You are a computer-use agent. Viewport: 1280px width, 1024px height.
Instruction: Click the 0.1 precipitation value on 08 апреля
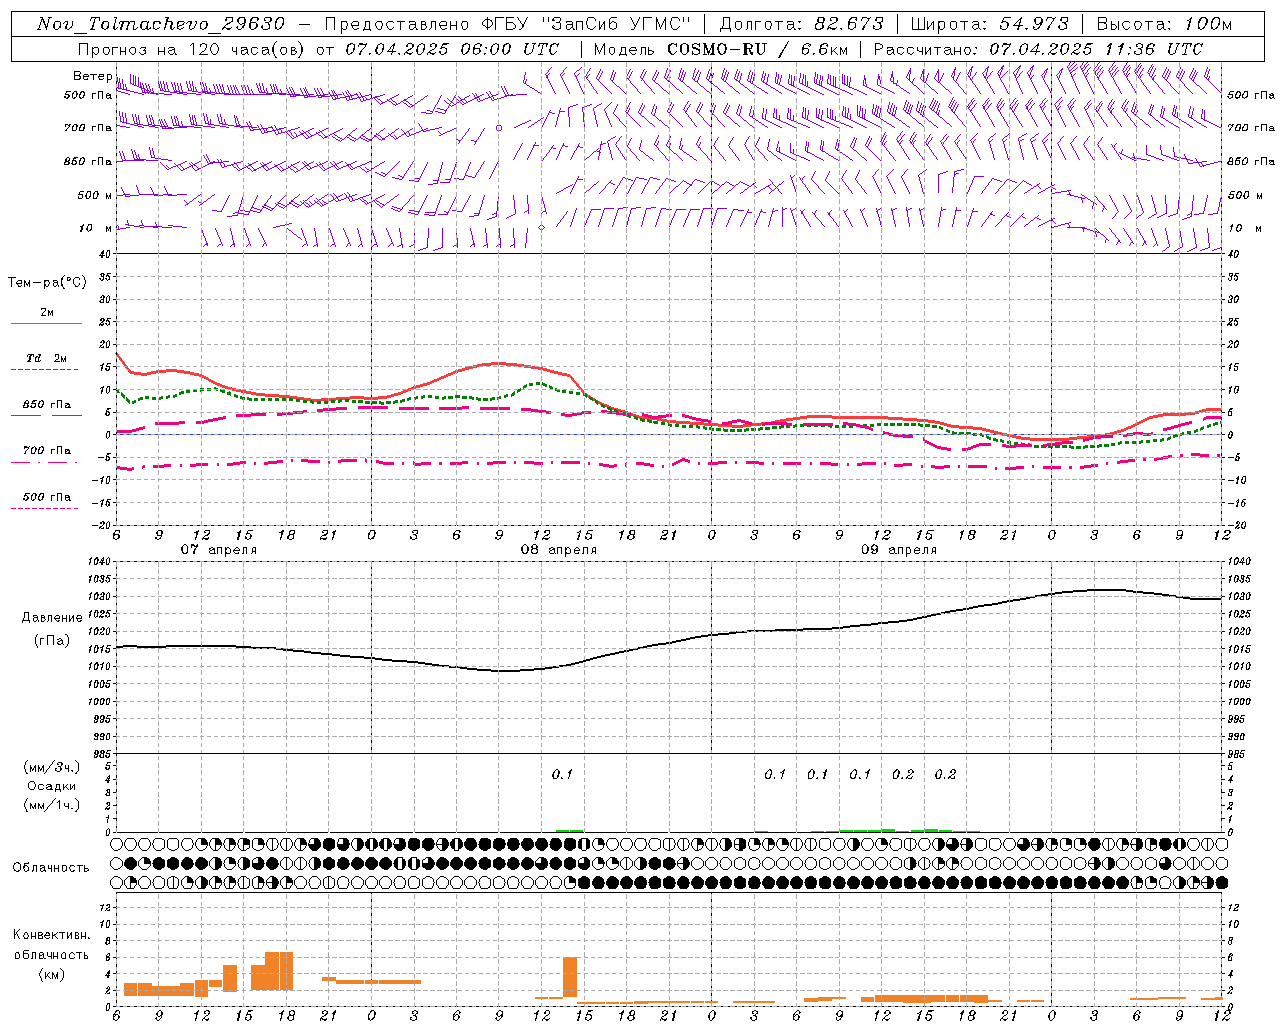tap(563, 774)
